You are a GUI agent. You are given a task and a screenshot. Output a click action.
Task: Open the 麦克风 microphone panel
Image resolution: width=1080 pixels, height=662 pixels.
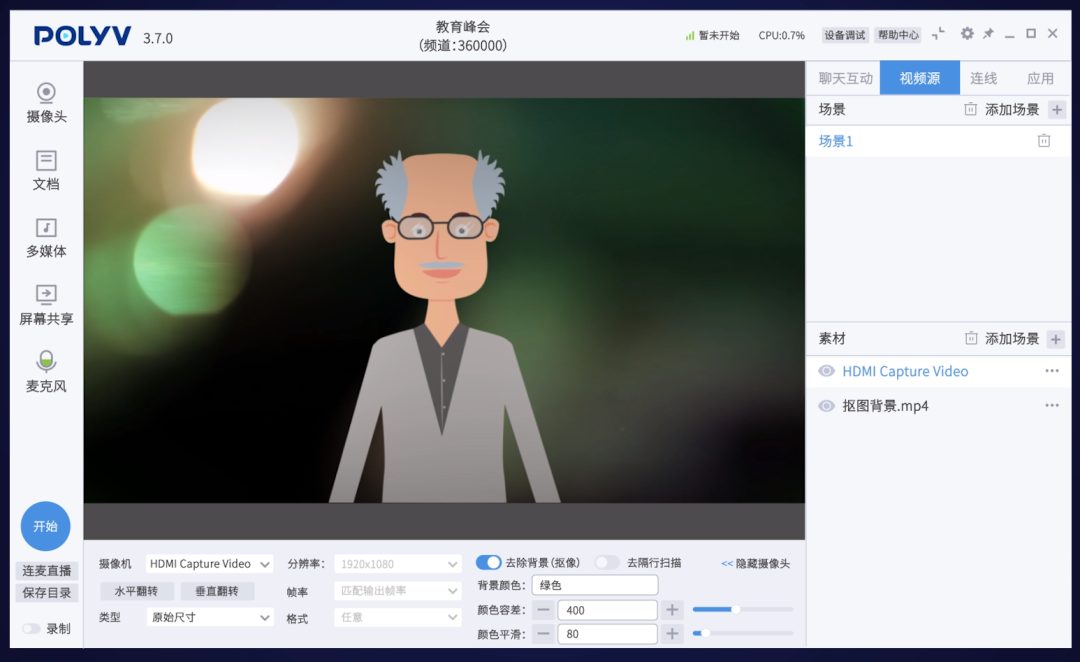pyautogui.click(x=45, y=372)
